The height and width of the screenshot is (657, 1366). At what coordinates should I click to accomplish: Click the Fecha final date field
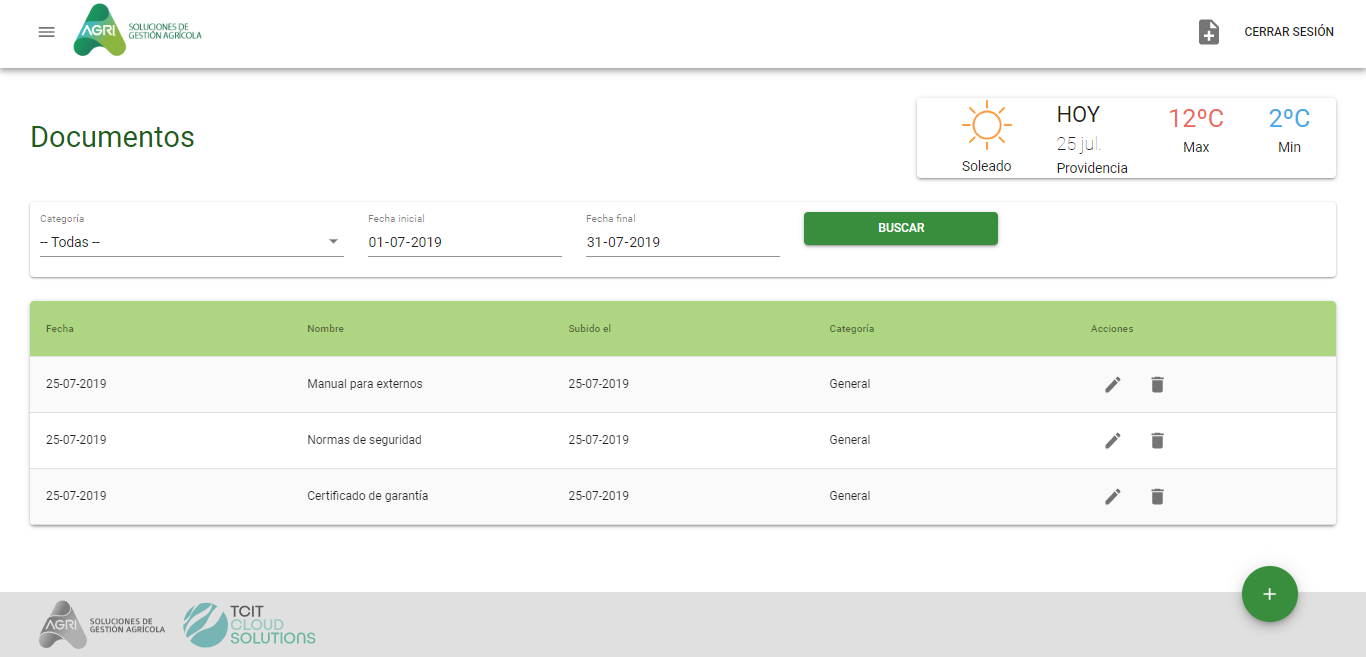(682, 242)
